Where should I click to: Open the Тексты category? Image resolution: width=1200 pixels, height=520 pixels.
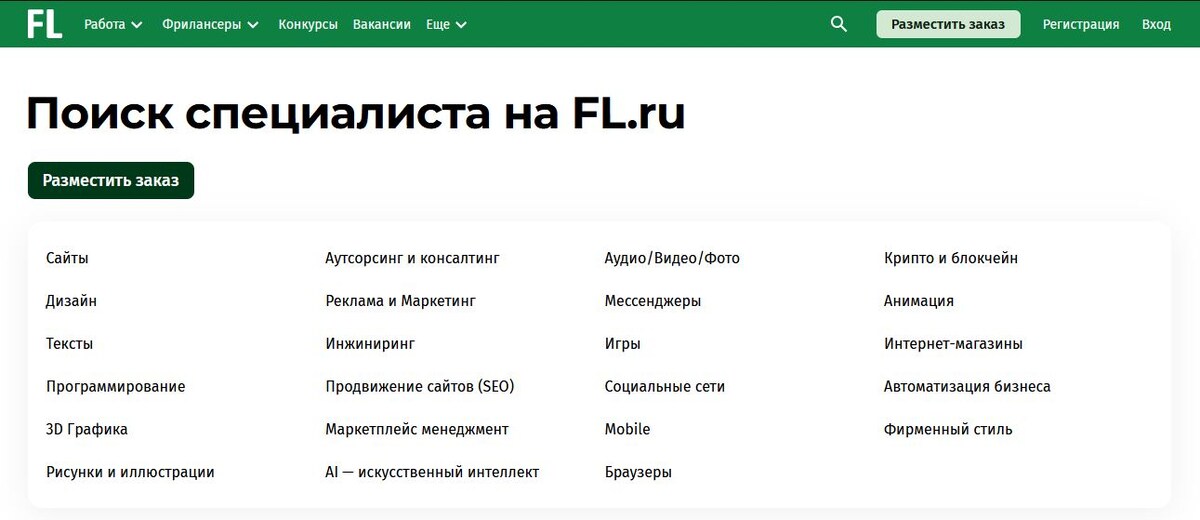pos(69,344)
